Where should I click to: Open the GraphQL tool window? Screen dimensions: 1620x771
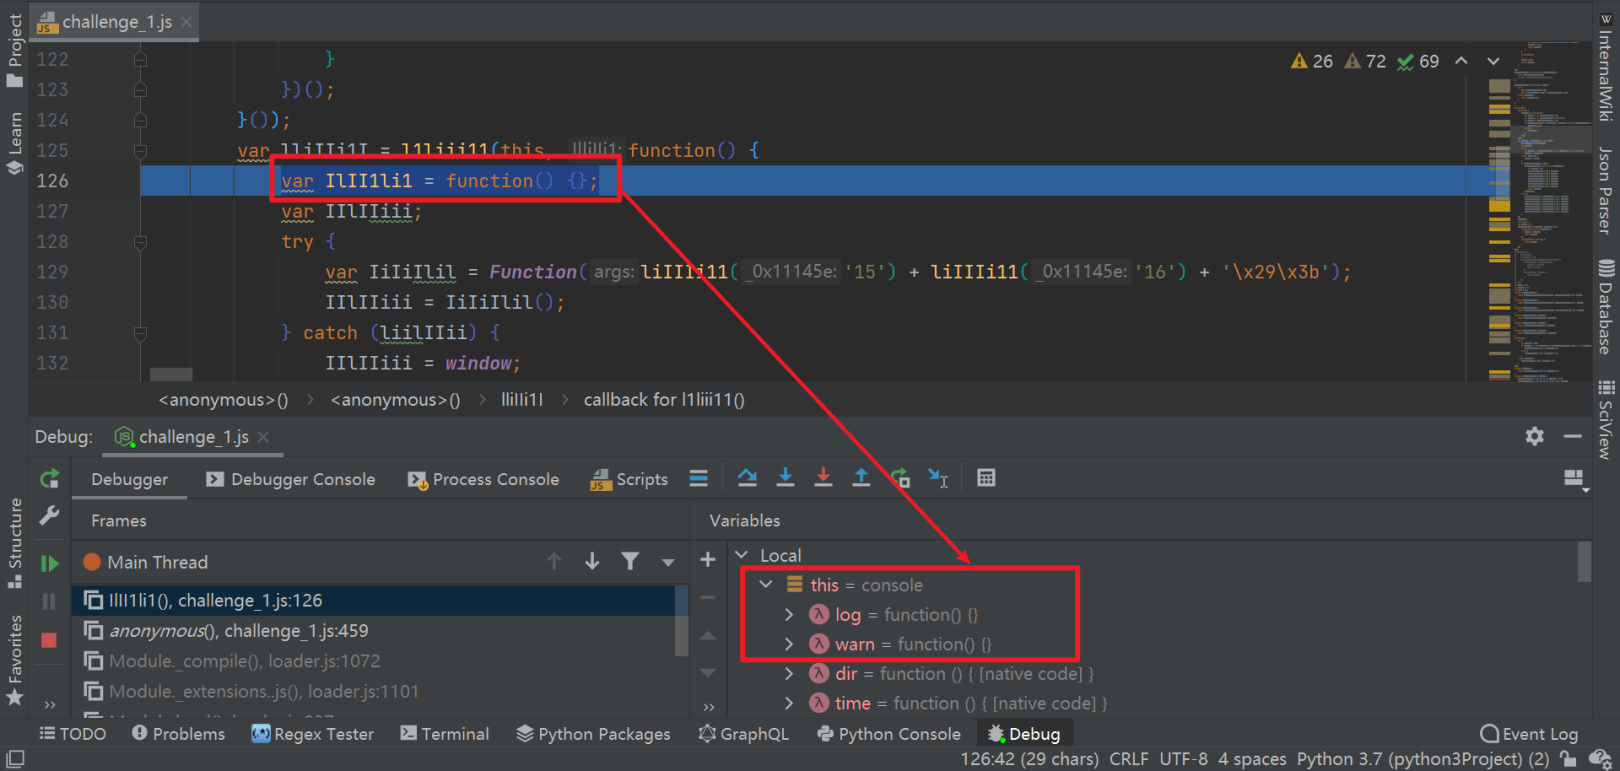pos(743,733)
